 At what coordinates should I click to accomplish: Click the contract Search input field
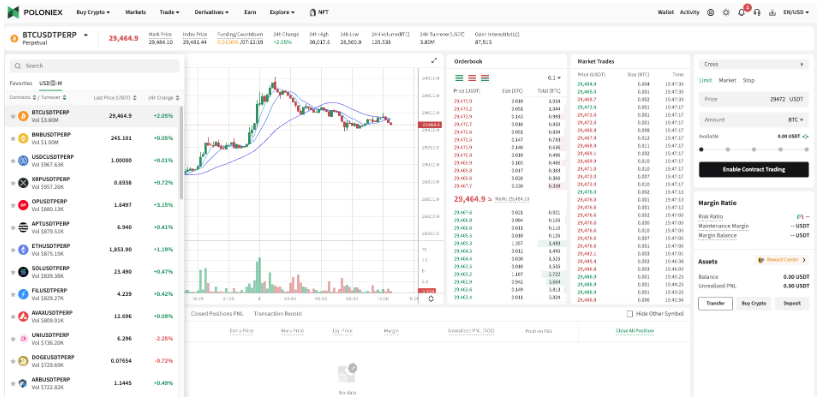click(x=95, y=66)
